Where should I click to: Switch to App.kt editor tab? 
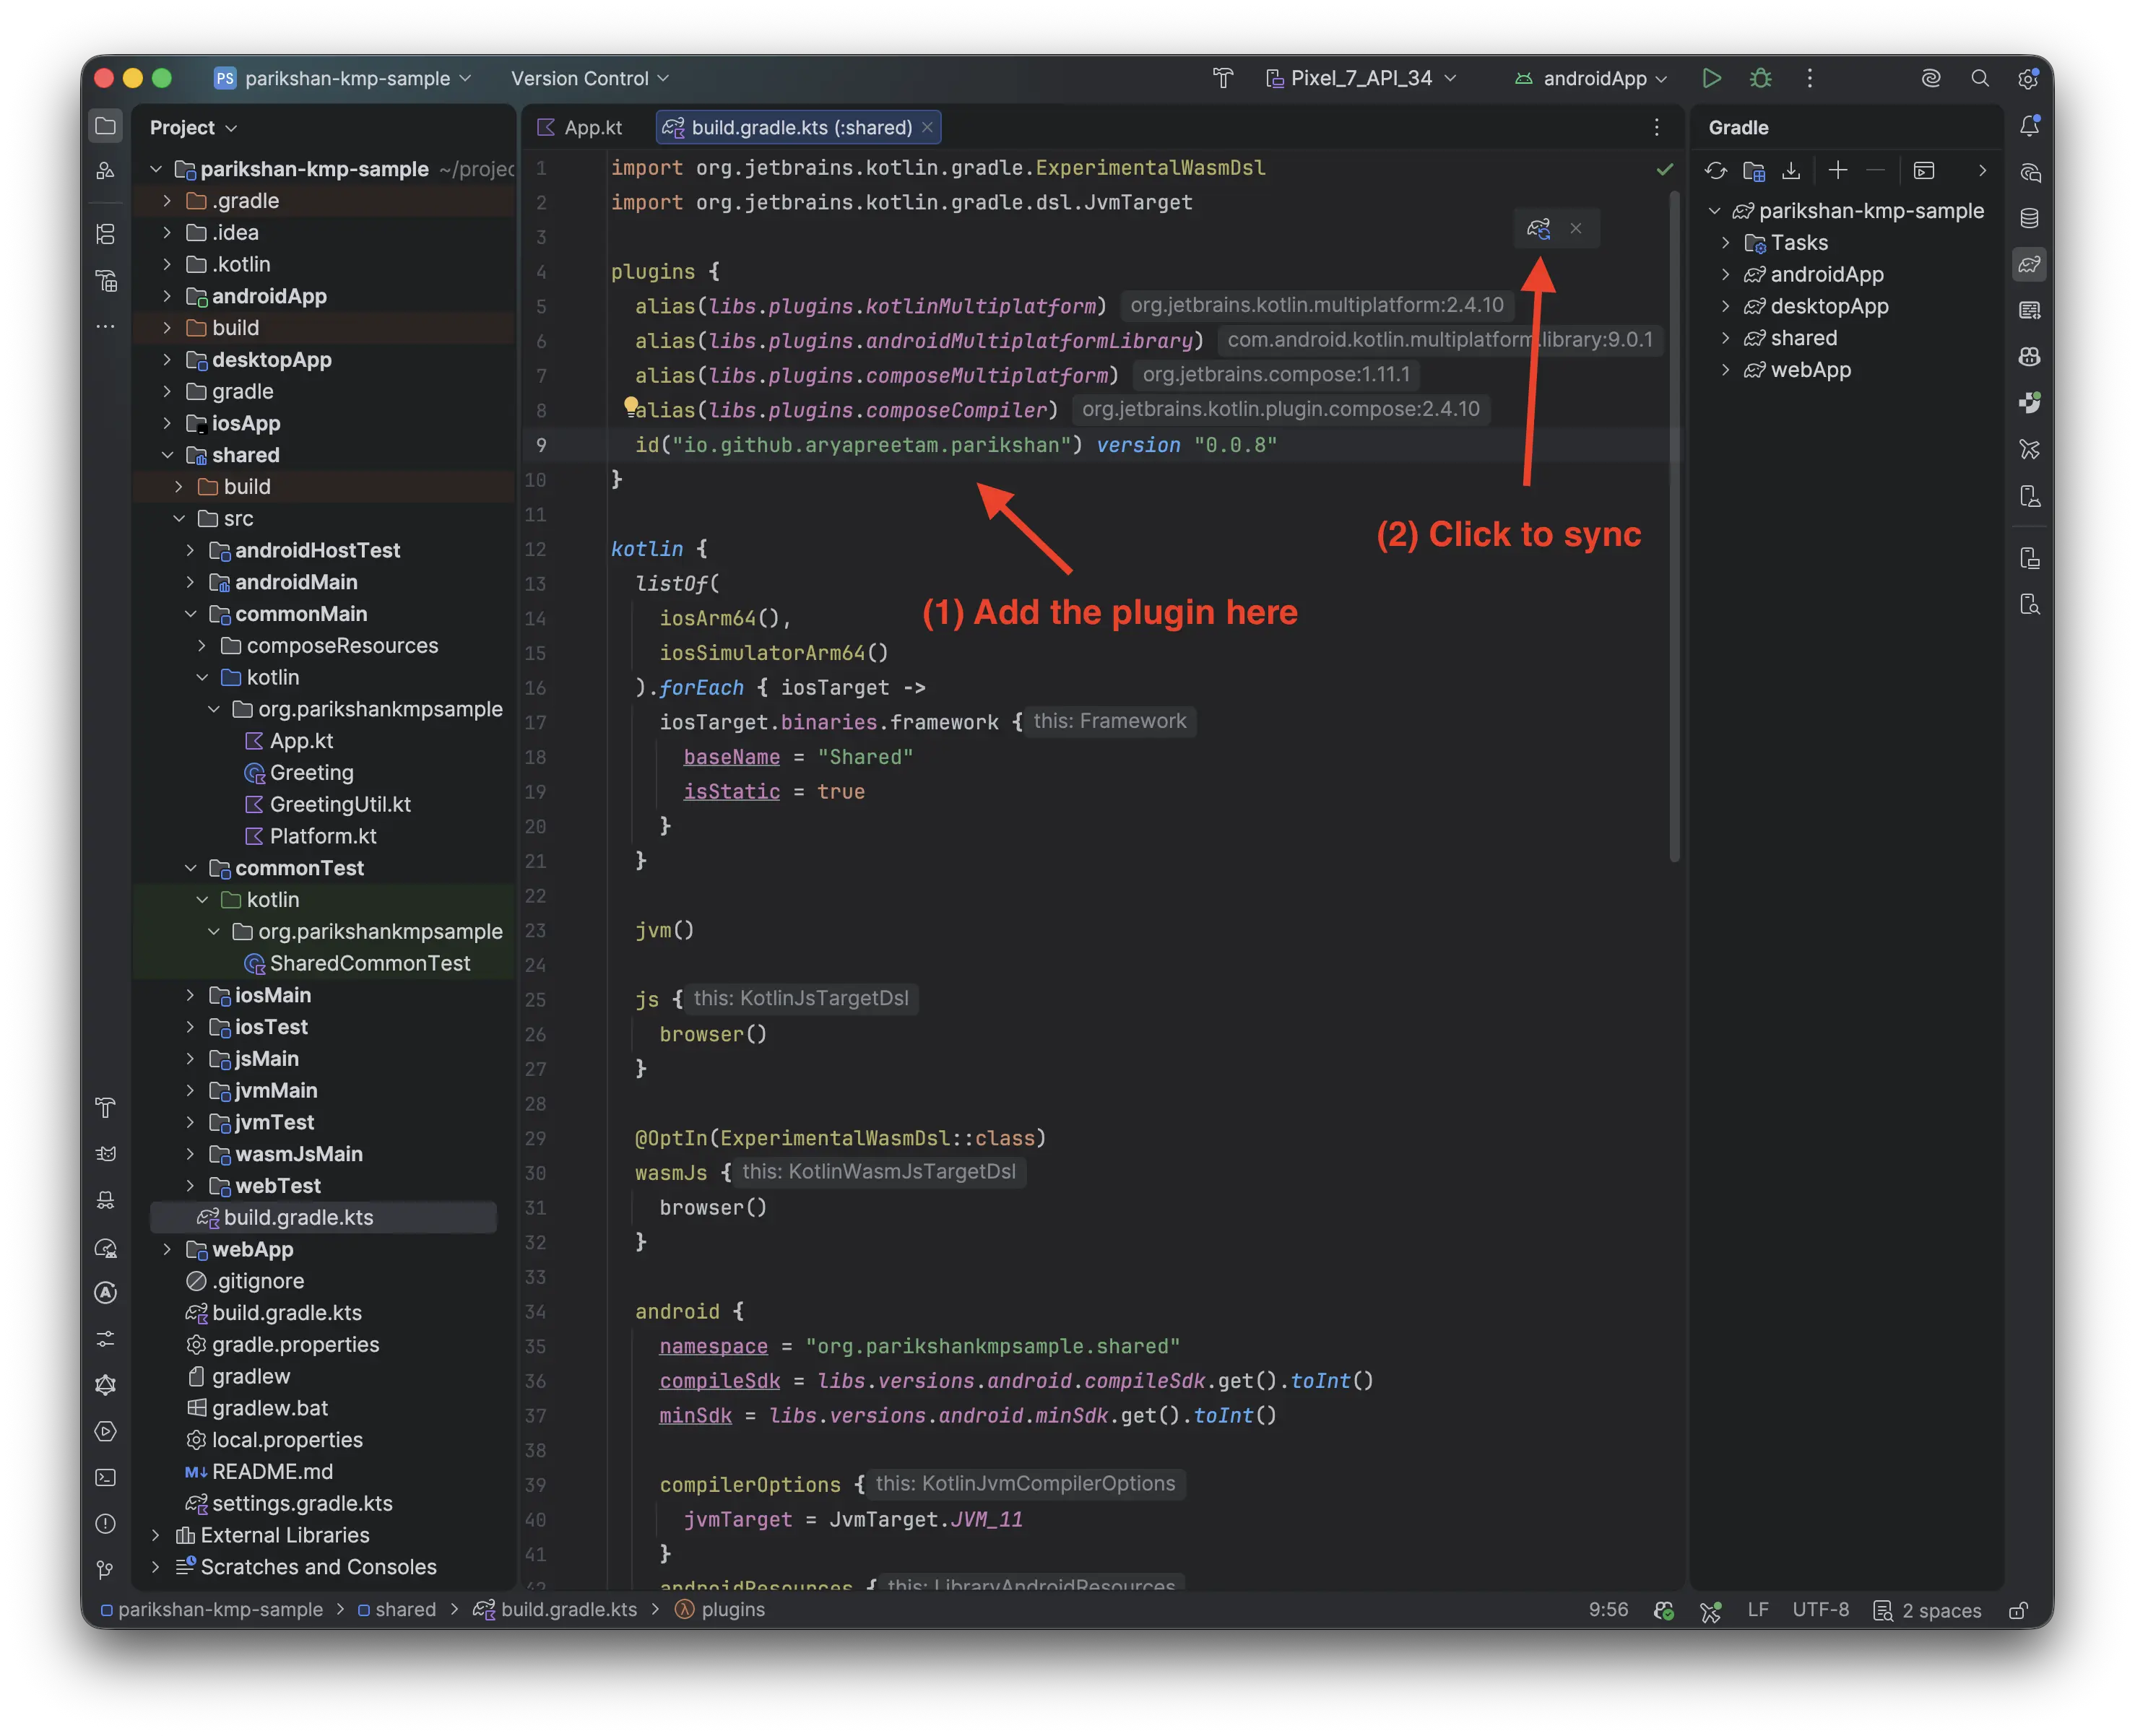pos(580,128)
